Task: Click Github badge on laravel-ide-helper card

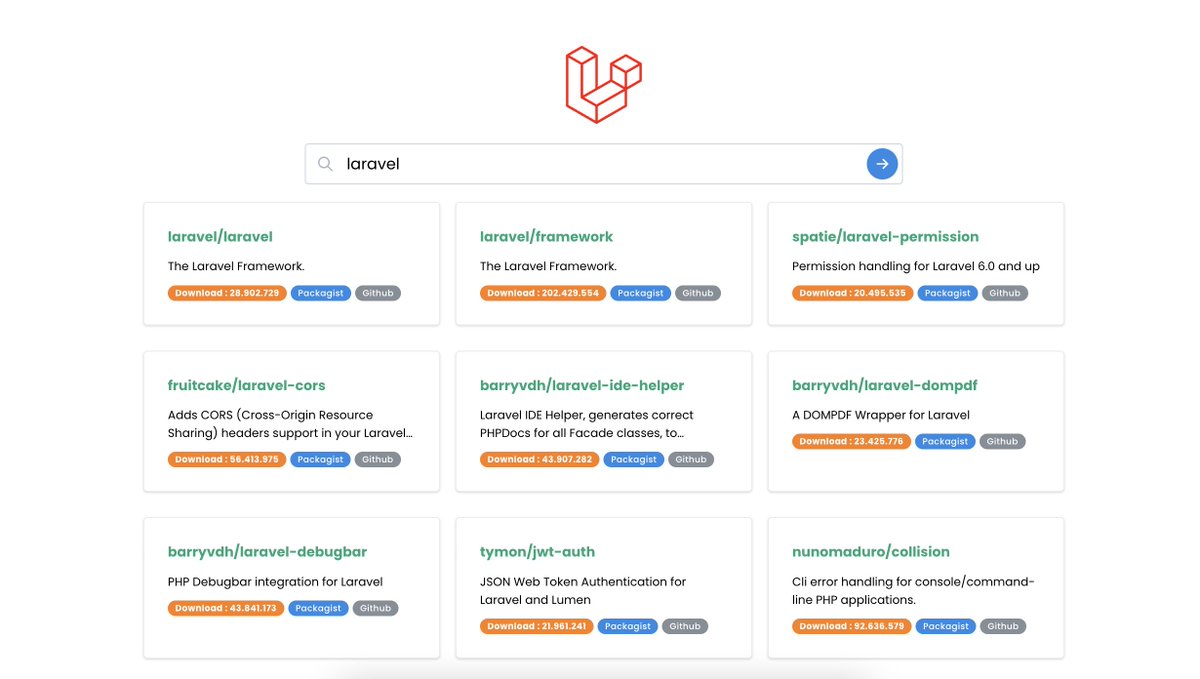Action: (x=691, y=460)
